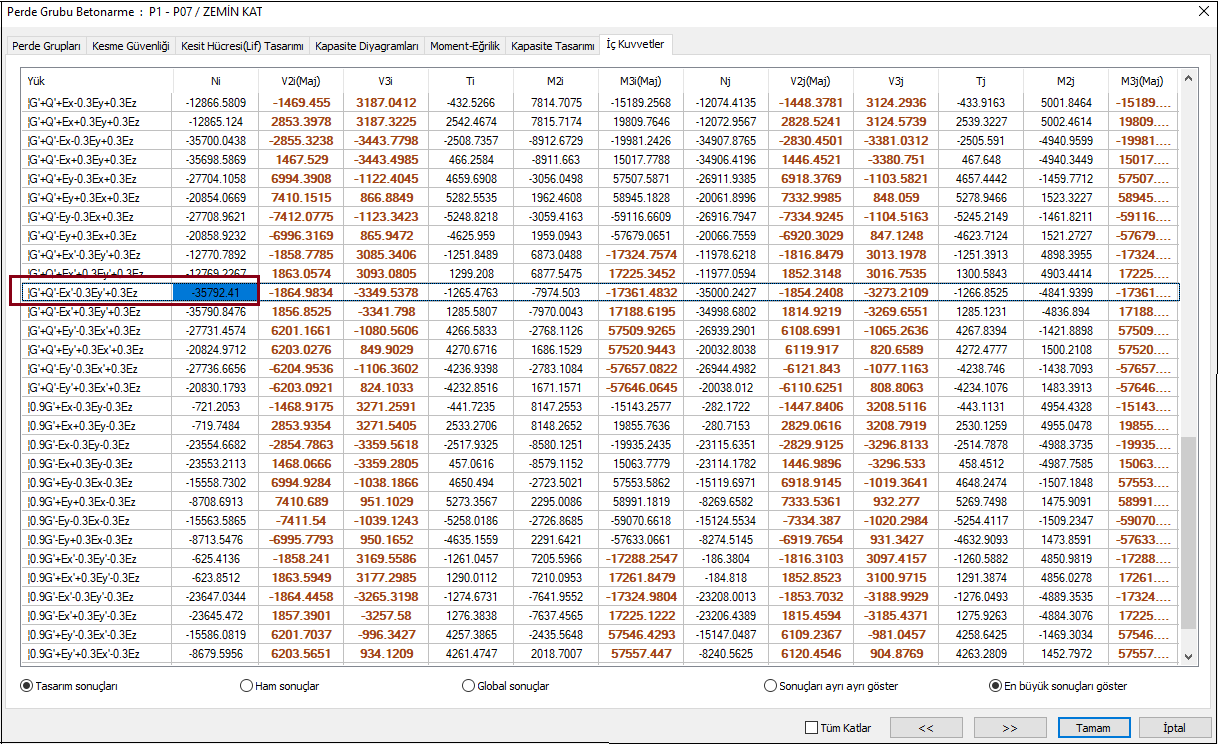Open Kesit Hücresi(Lif) Tasarımı tab

tap(242, 46)
